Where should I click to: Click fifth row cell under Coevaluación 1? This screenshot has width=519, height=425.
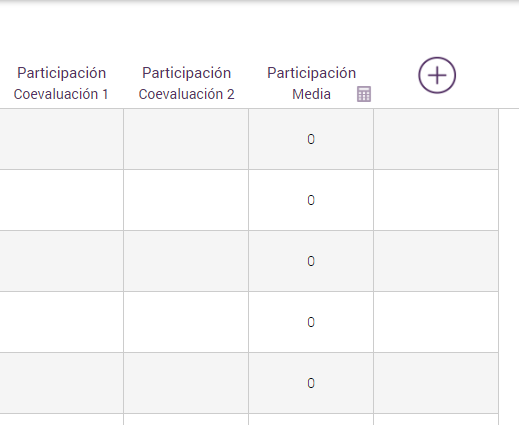click(x=61, y=383)
